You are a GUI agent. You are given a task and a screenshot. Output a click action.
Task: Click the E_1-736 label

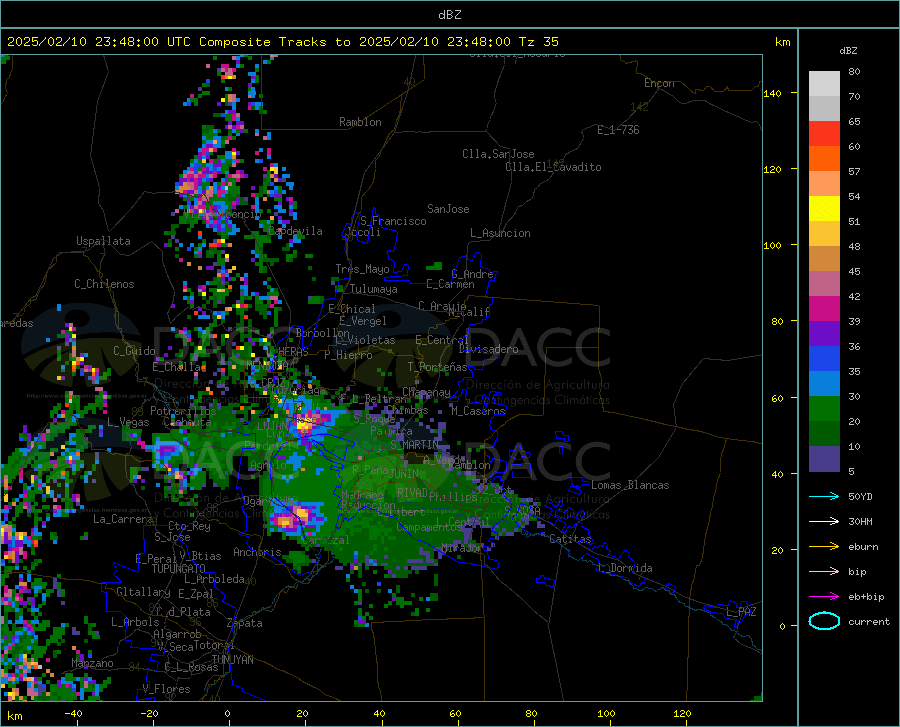[x=618, y=130]
